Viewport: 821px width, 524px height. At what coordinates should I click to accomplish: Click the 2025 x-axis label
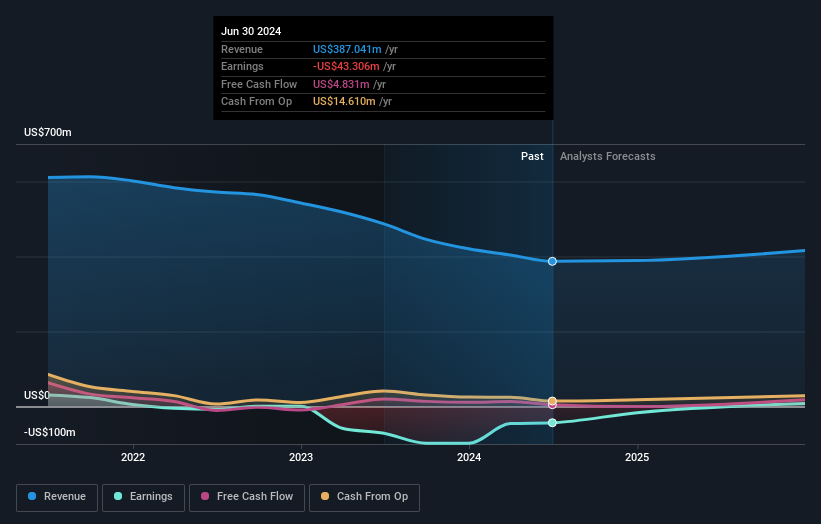[637, 458]
